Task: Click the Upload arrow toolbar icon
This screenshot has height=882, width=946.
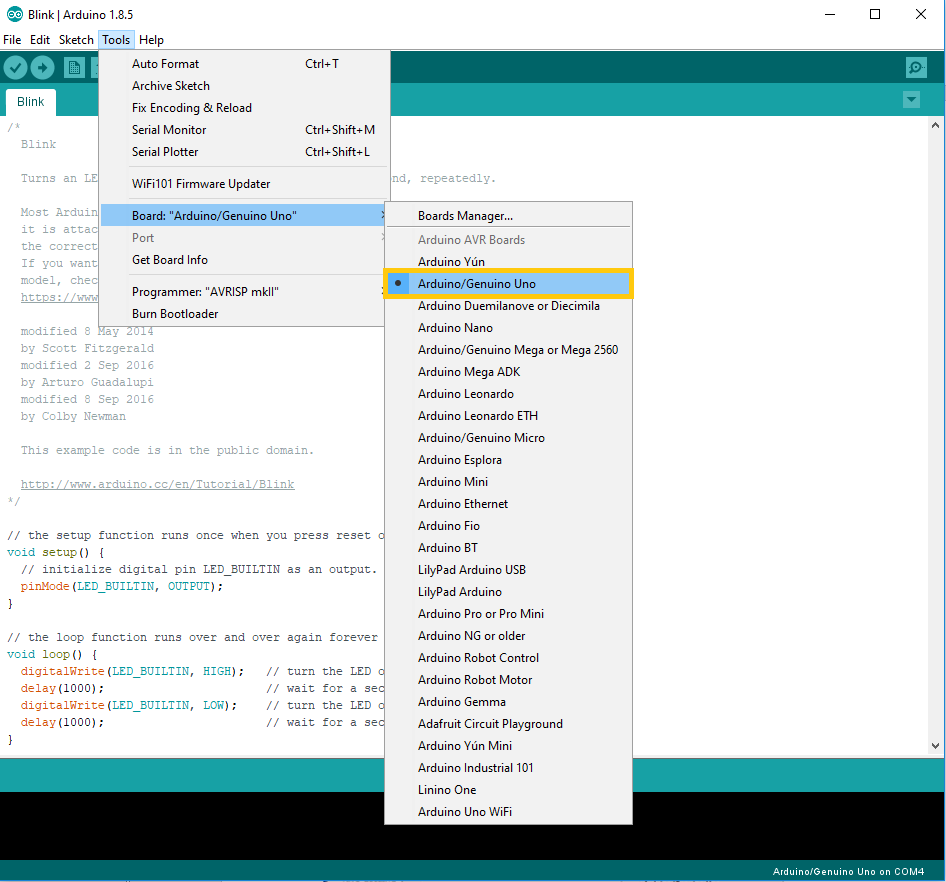Action: coord(42,67)
